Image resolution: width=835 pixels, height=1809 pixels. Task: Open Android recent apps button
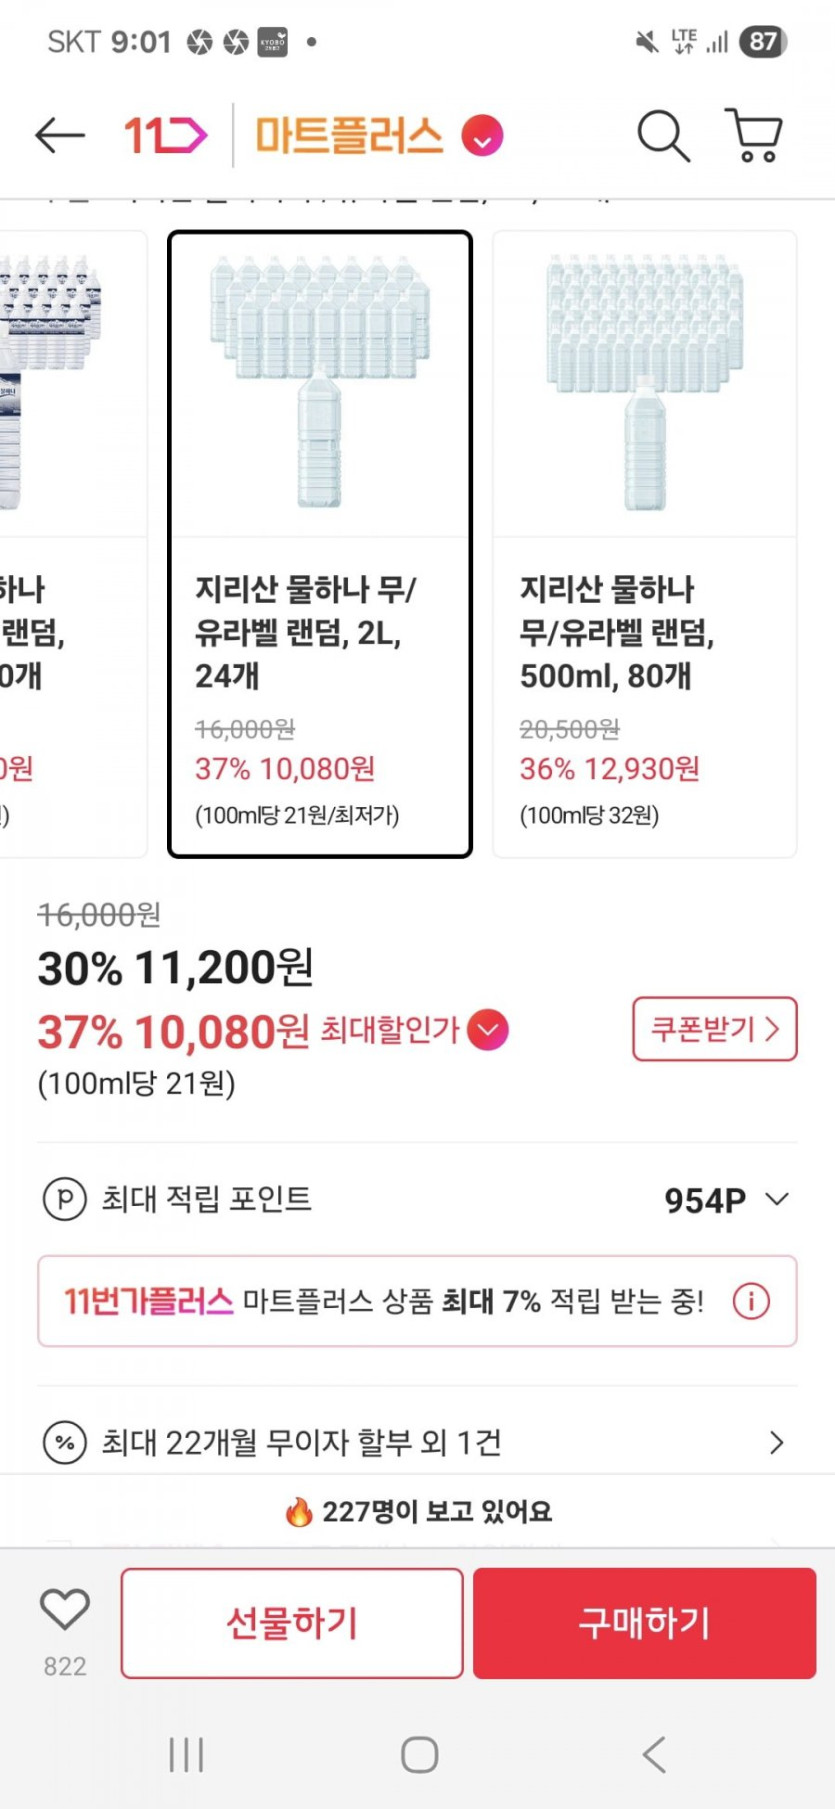click(186, 1754)
